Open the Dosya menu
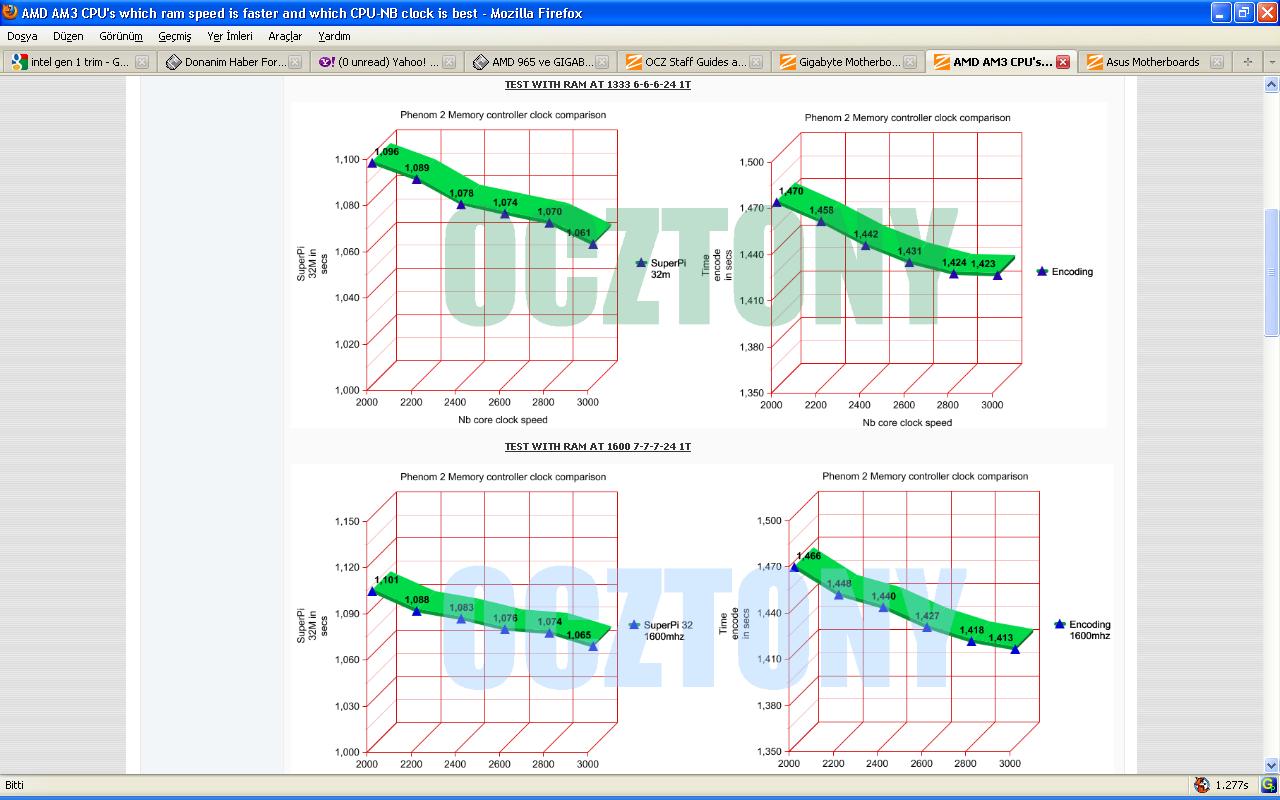 click(22, 36)
